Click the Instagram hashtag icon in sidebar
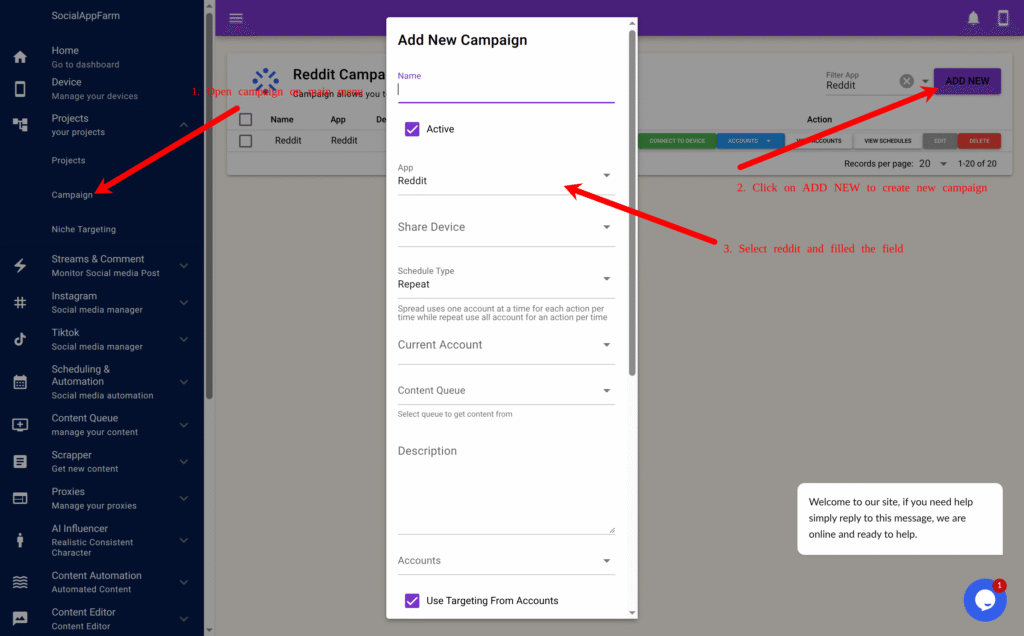Image resolution: width=1024 pixels, height=636 pixels. tap(20, 302)
